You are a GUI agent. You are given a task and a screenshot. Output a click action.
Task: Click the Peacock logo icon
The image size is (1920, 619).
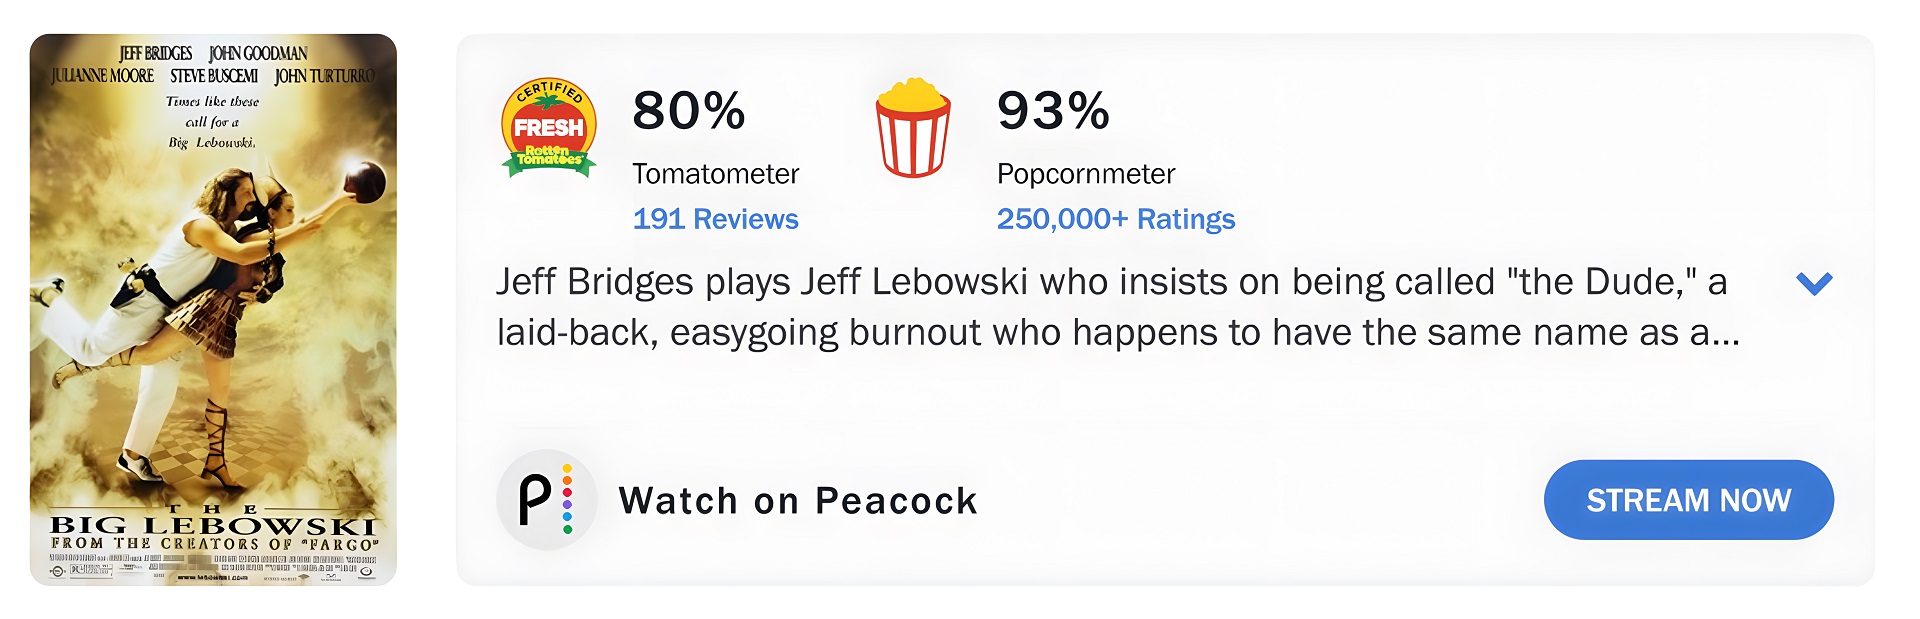pos(546,499)
